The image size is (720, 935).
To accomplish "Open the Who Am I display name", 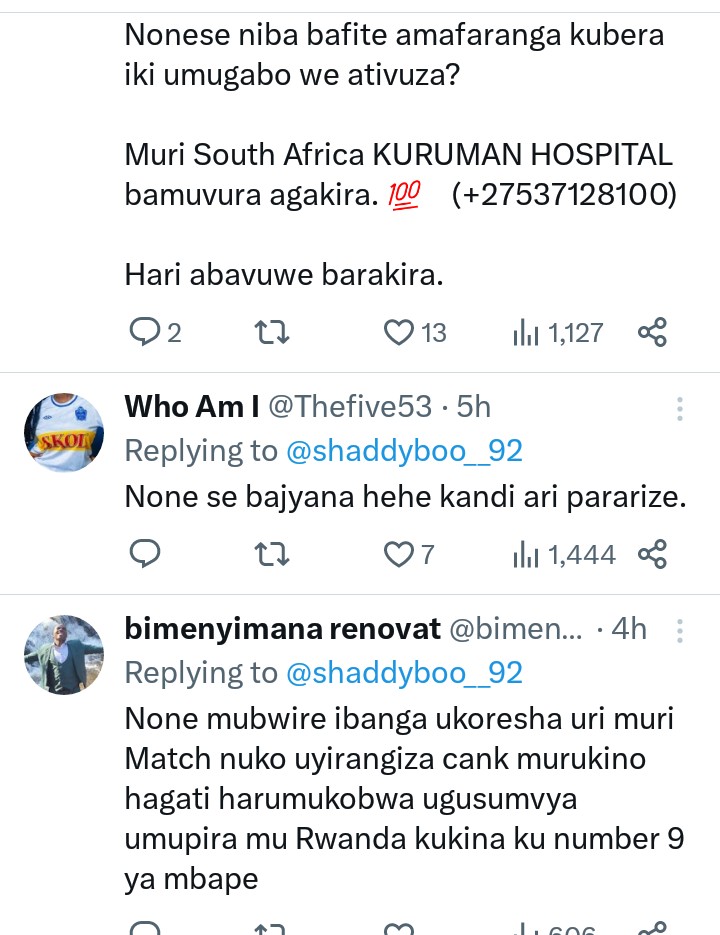I will click(x=190, y=407).
